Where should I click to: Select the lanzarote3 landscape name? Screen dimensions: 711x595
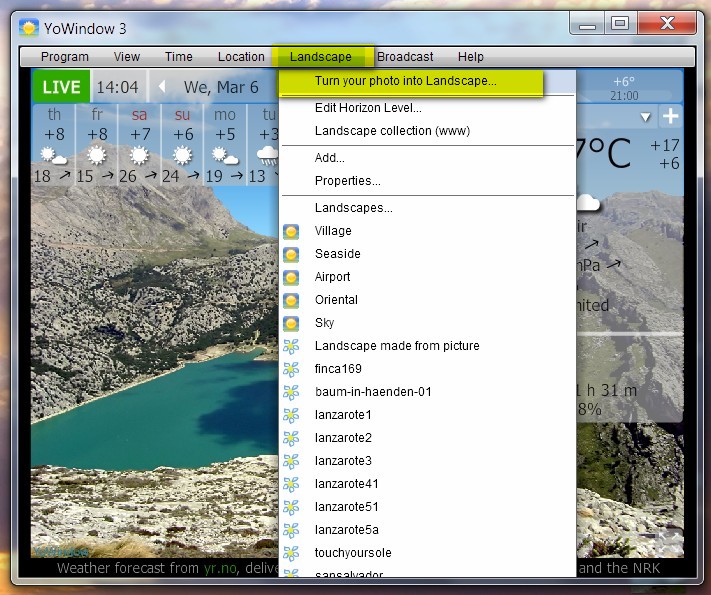coord(343,461)
